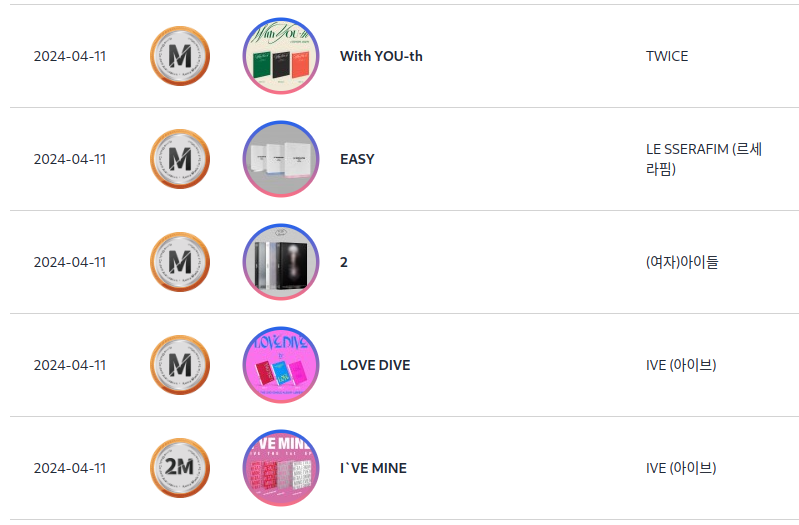Click the album title 2
Screen dimensions: 799x525
coord(344,262)
